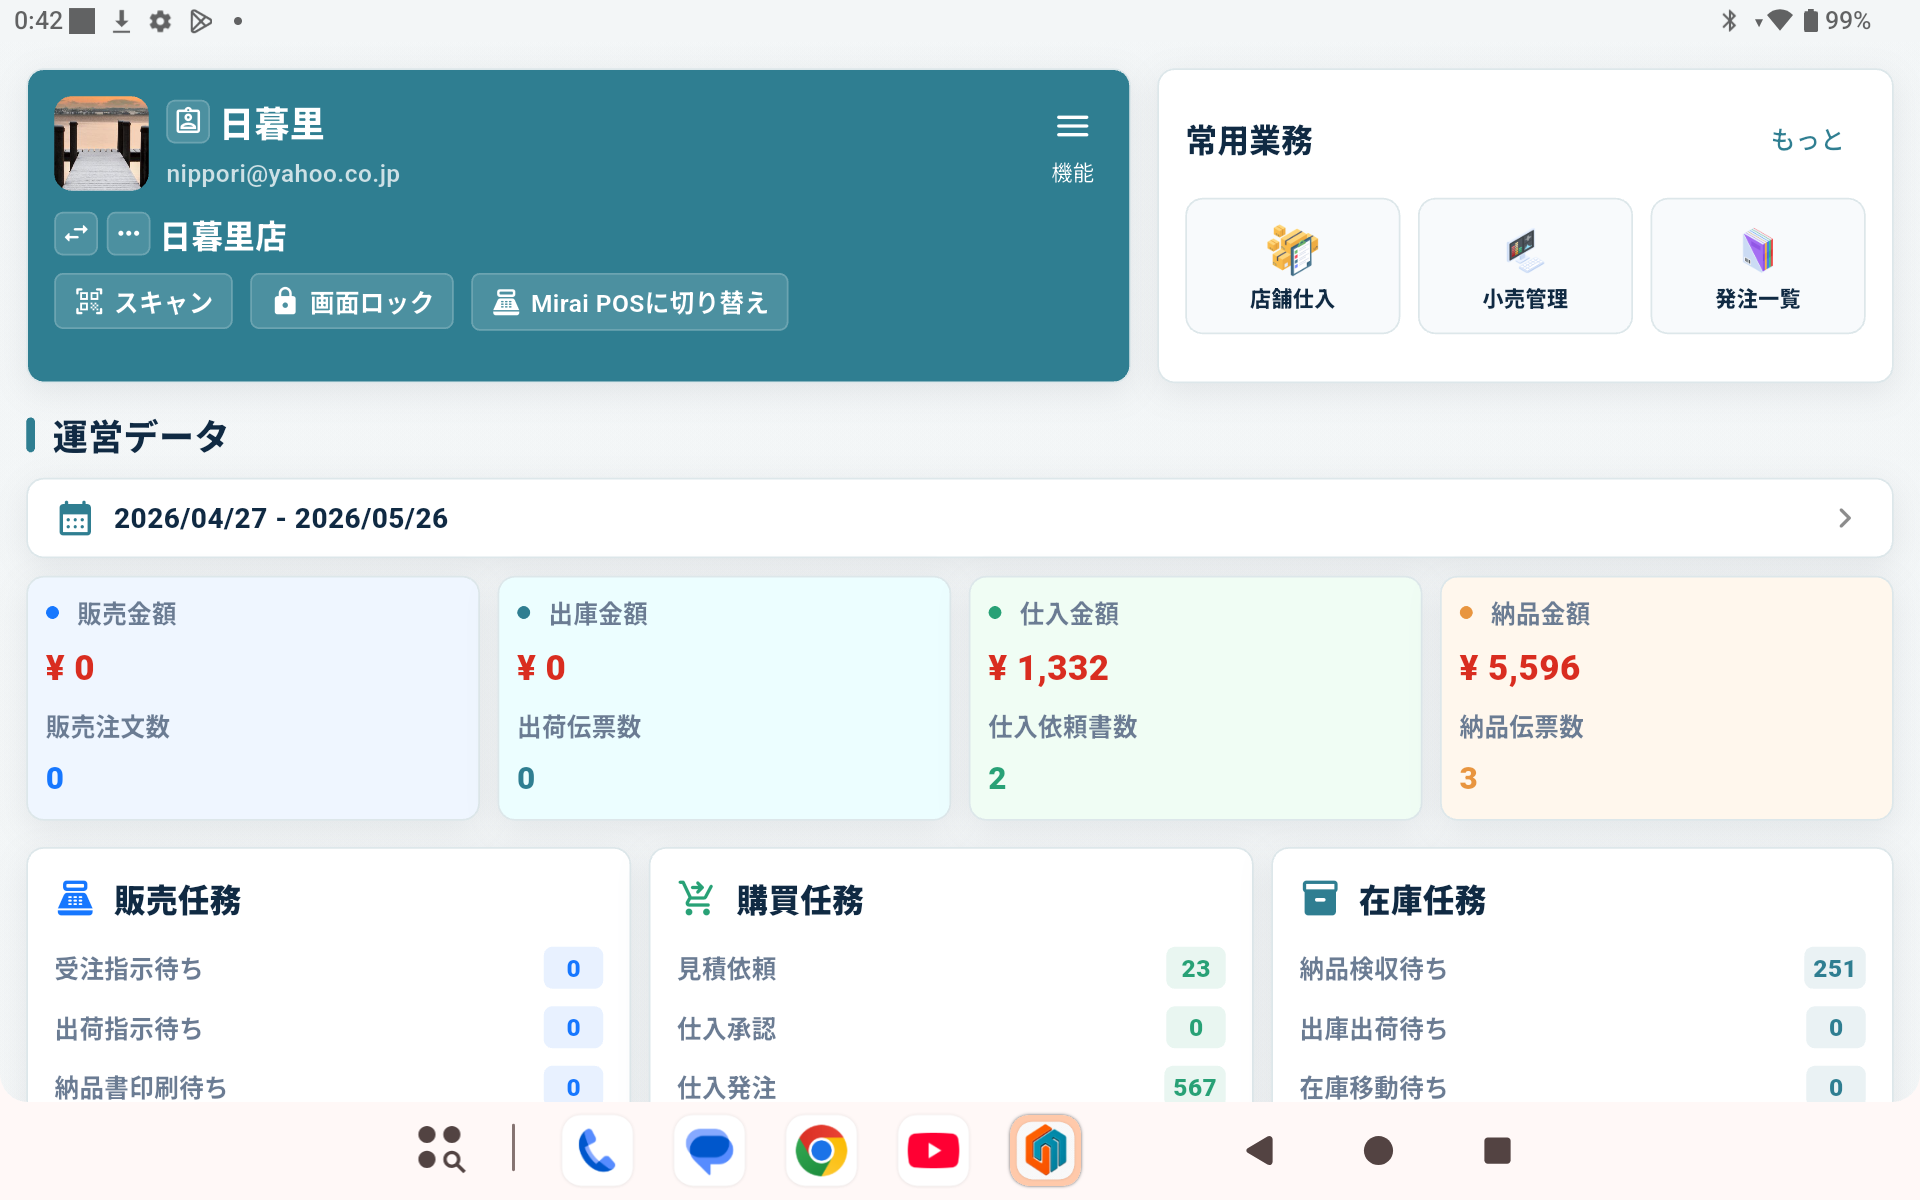The width and height of the screenshot is (1920, 1200).
Task: Tap the Android back button
Action: 1260,1150
